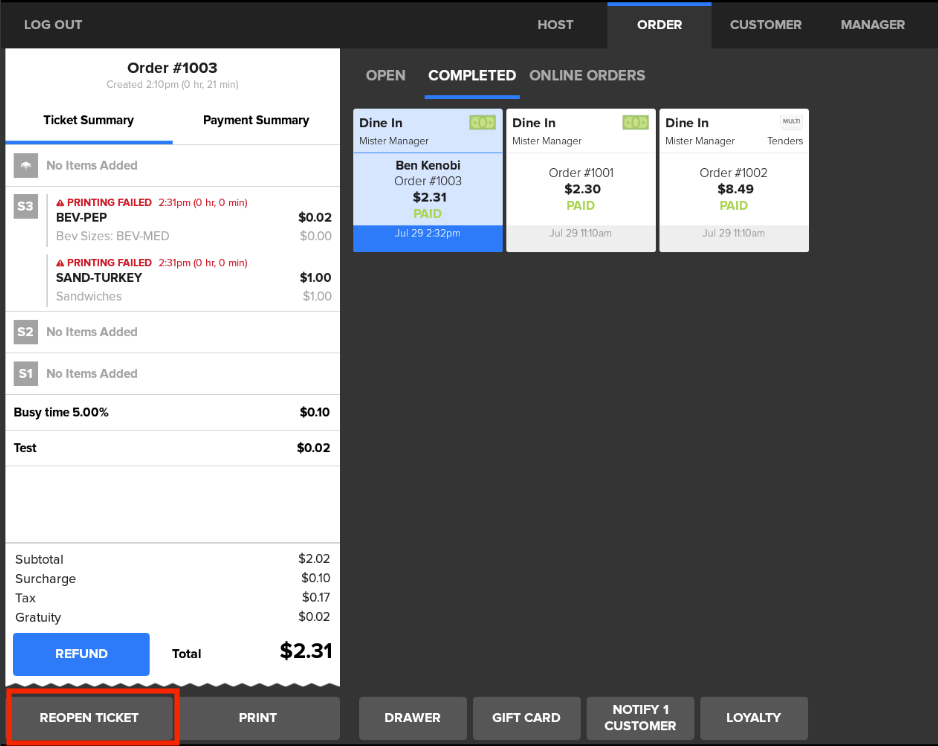Click the REOPEN TICKET button
The width and height of the screenshot is (938, 746).
tap(90, 717)
